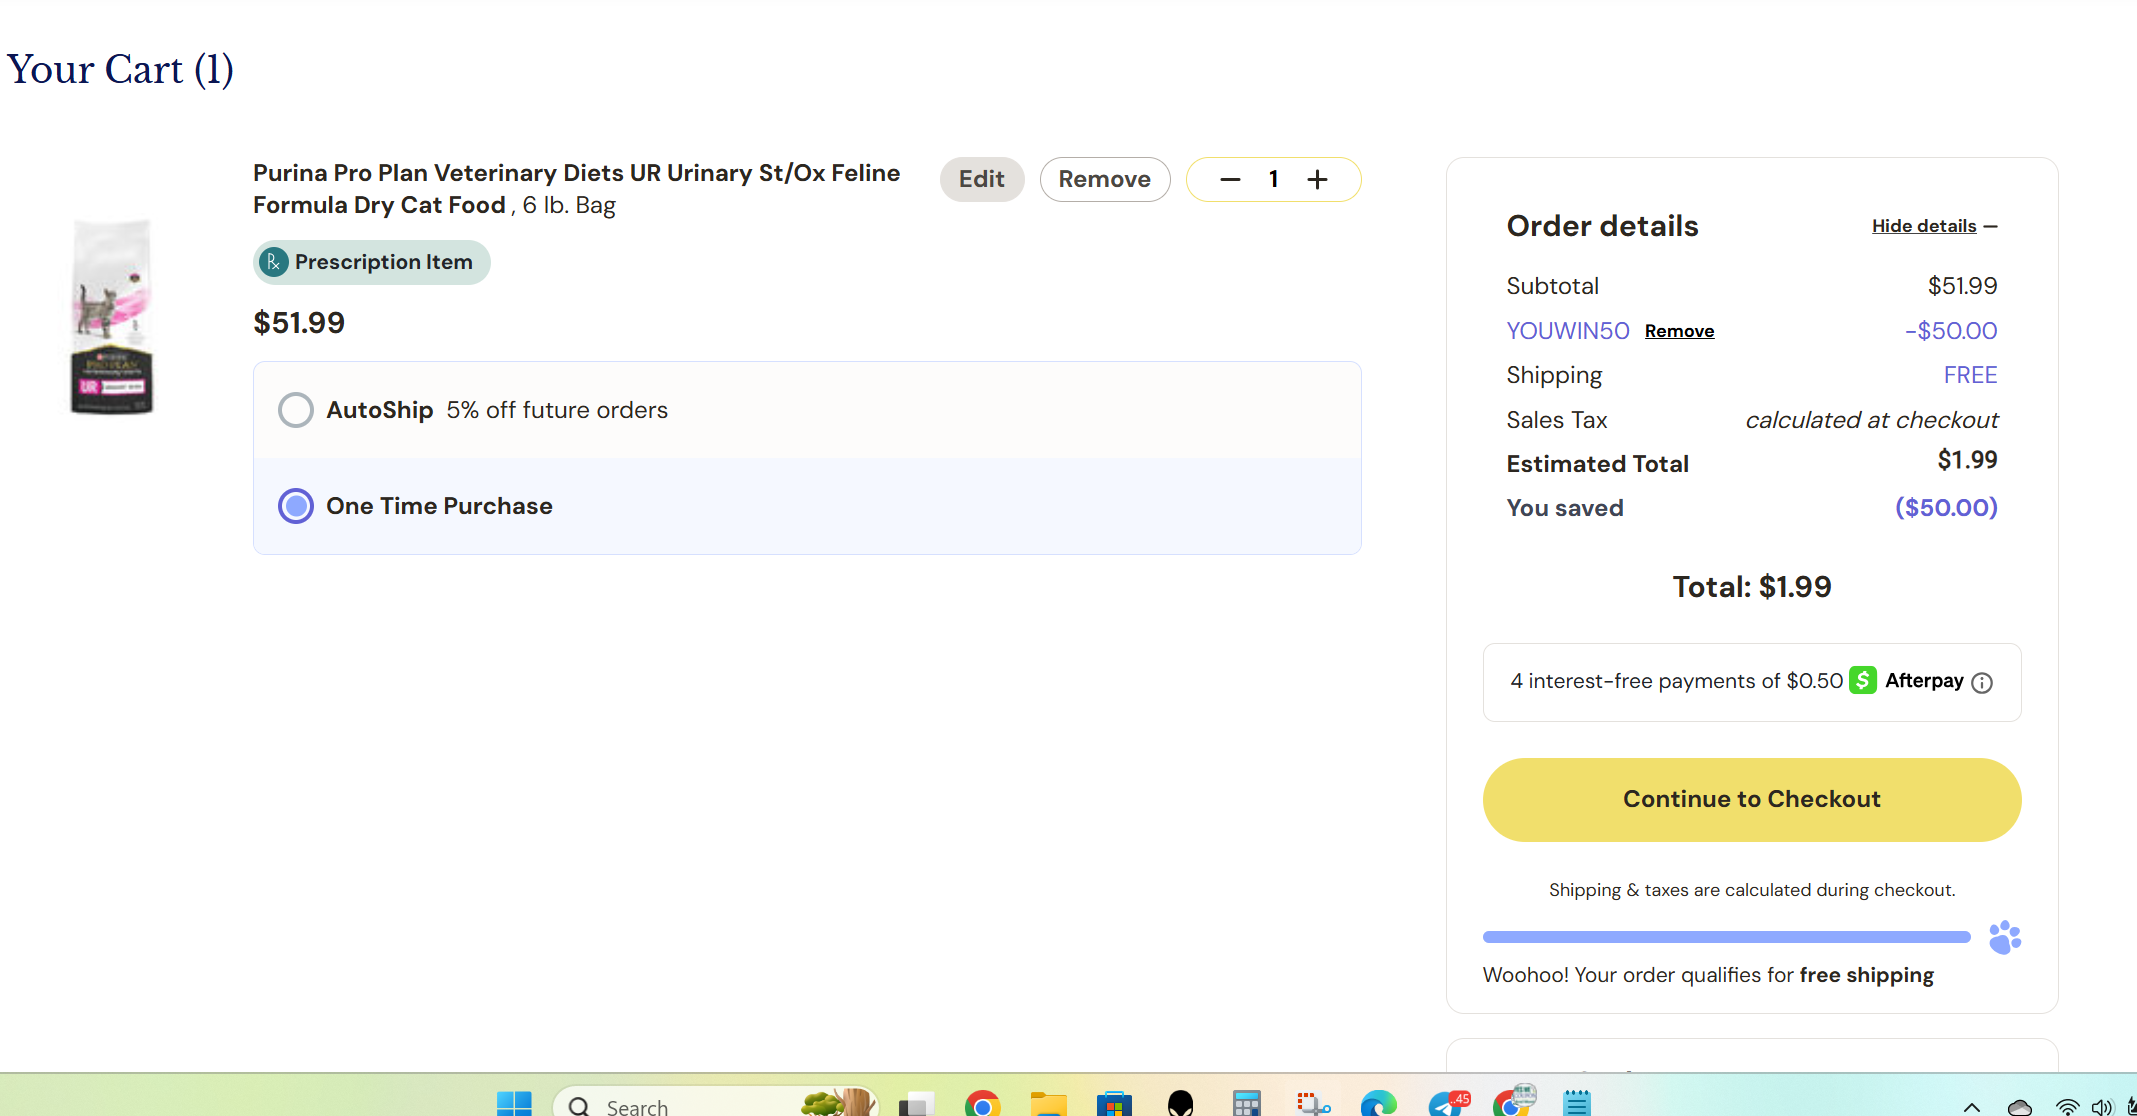
Task: Click the paw print icon beside the progress bar
Action: [x=2004, y=937]
